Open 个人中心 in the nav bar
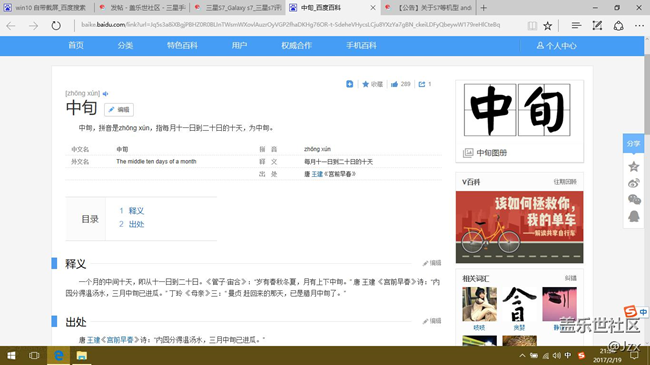 click(x=556, y=46)
